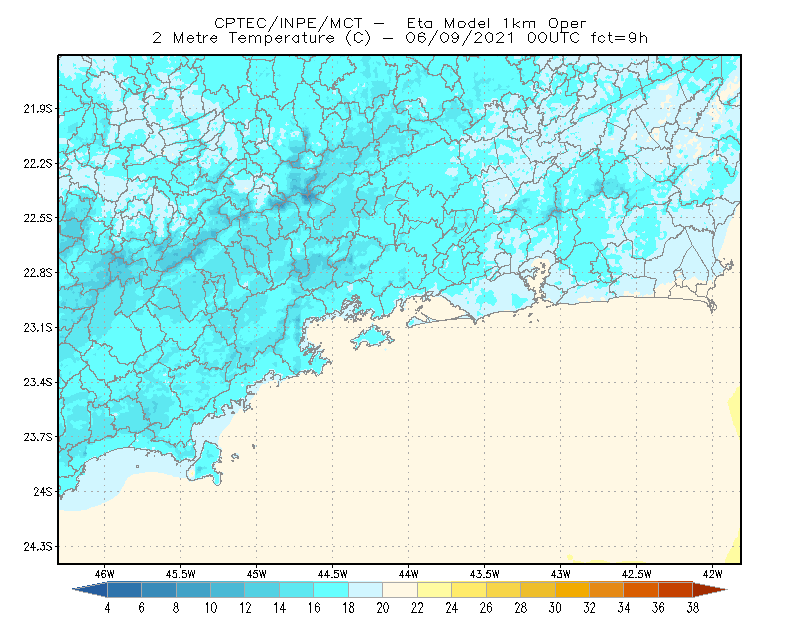Click the colorbar value '38'

pyautogui.click(x=693, y=608)
